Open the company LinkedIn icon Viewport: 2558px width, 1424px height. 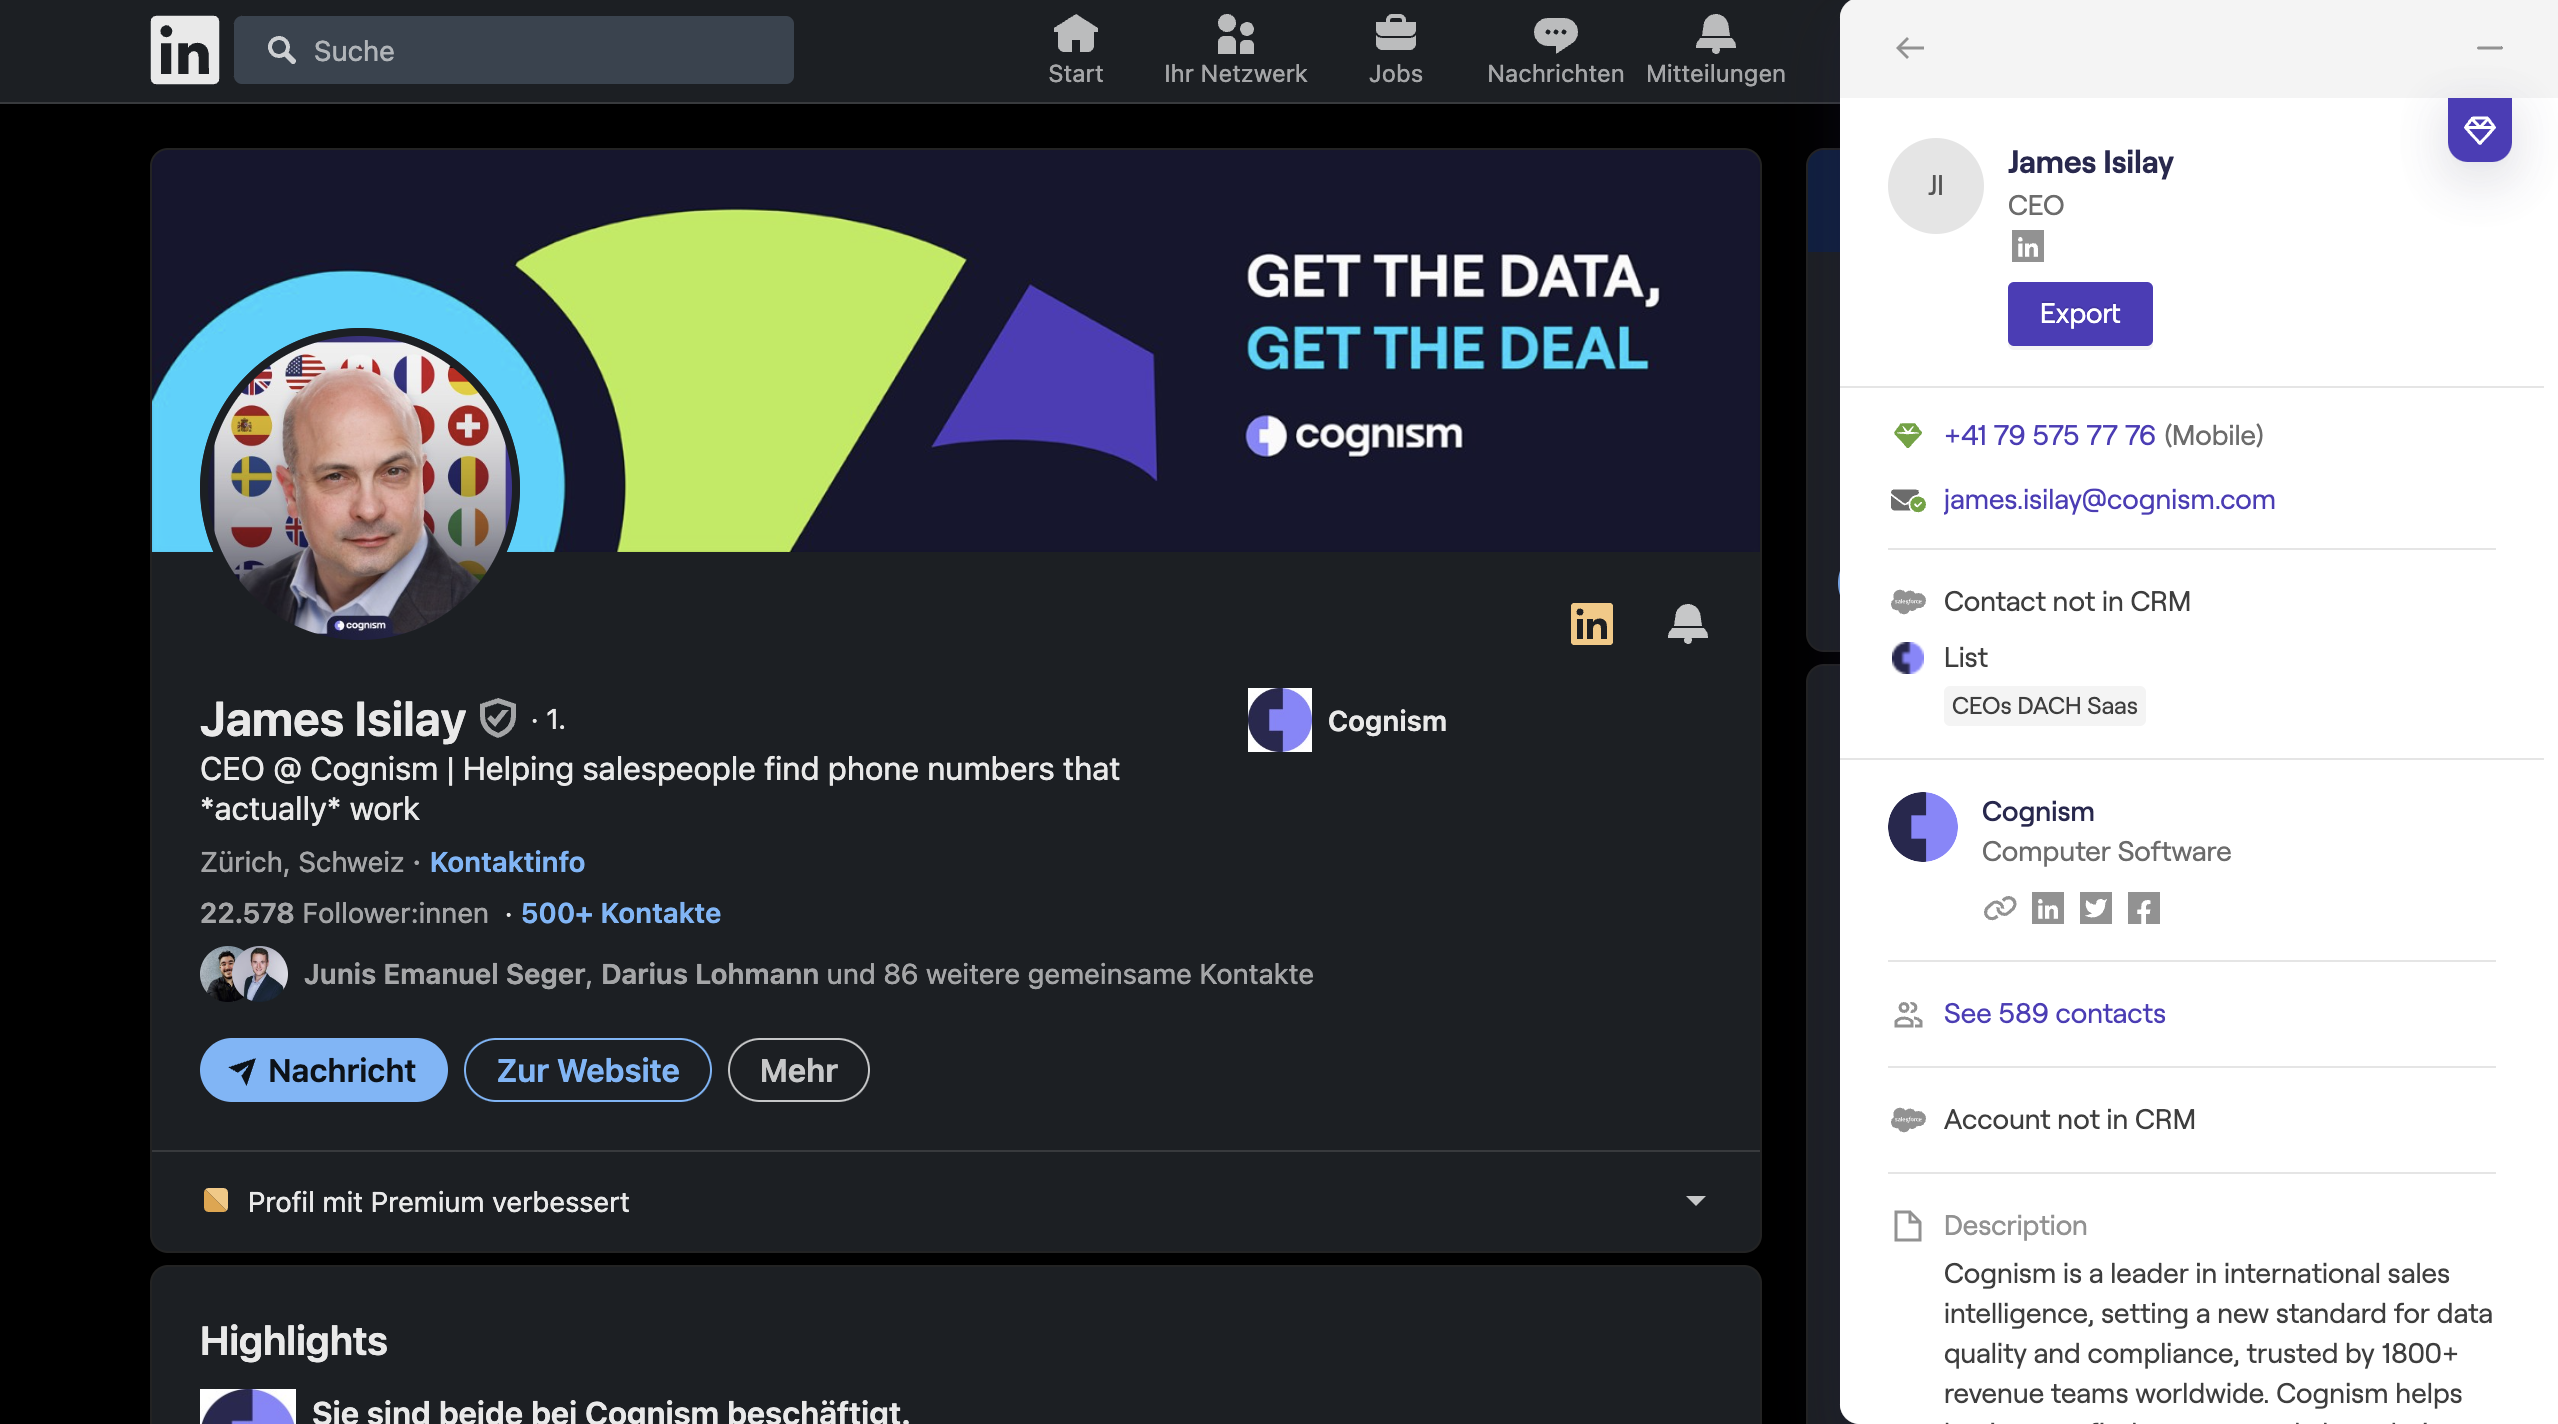coord(2048,908)
